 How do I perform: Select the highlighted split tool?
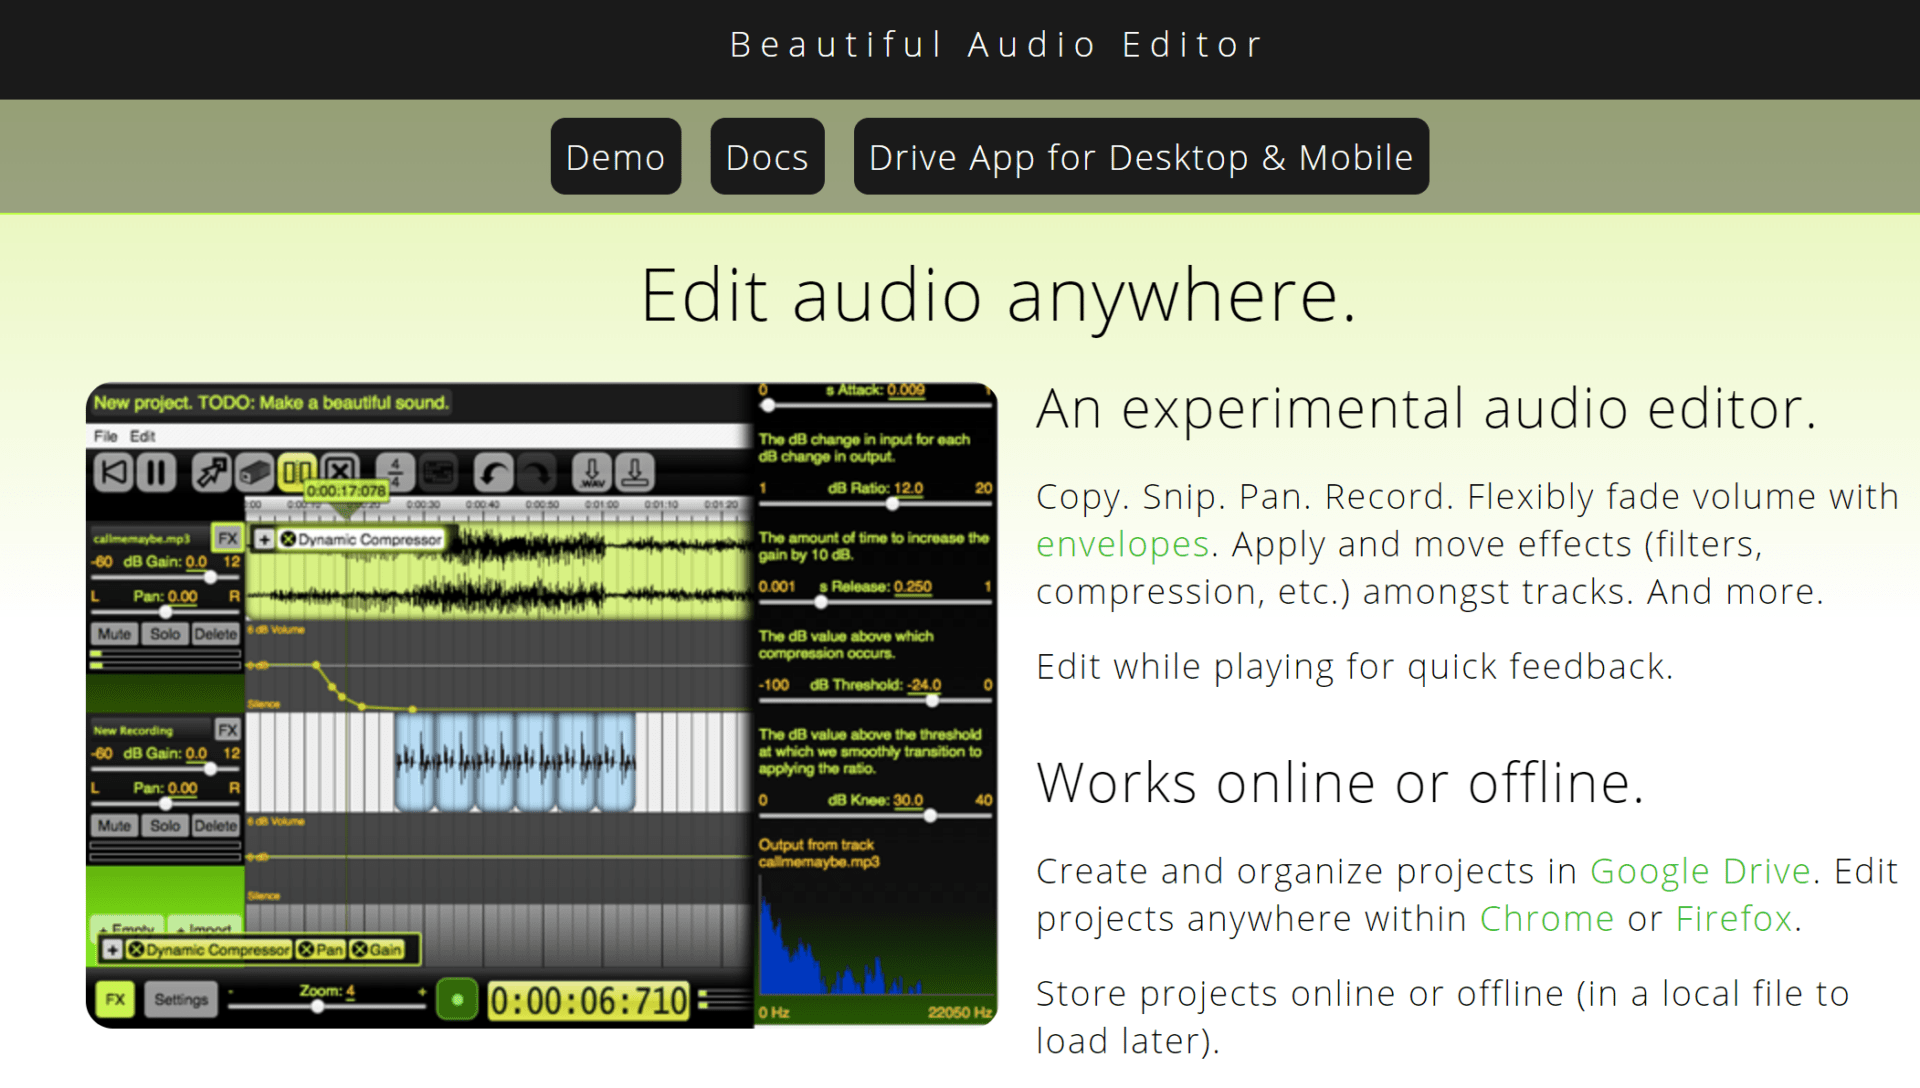(298, 471)
